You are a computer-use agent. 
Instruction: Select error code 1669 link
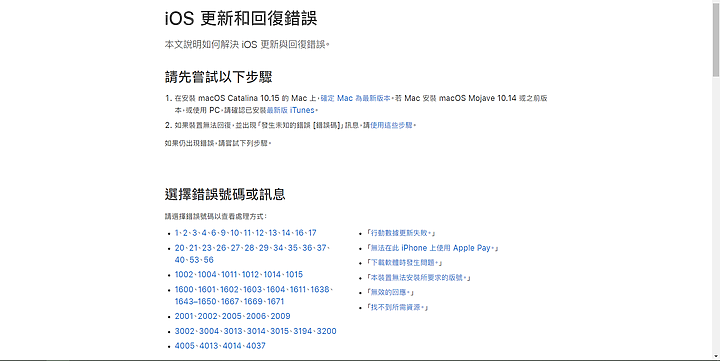click(253, 302)
